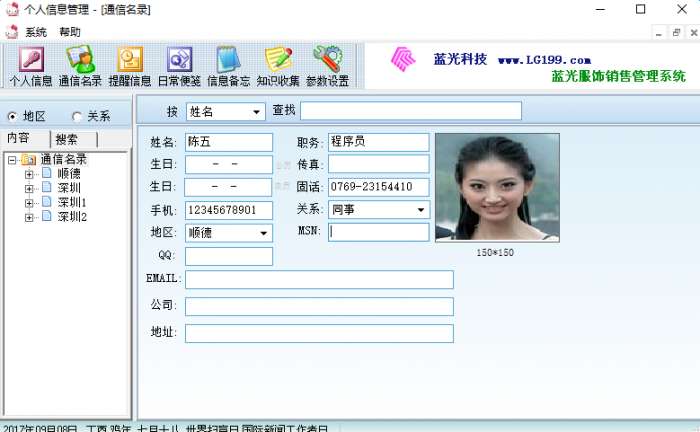Open the 提醒信息 toolbar icon
This screenshot has height=432, width=700.
click(x=130, y=59)
